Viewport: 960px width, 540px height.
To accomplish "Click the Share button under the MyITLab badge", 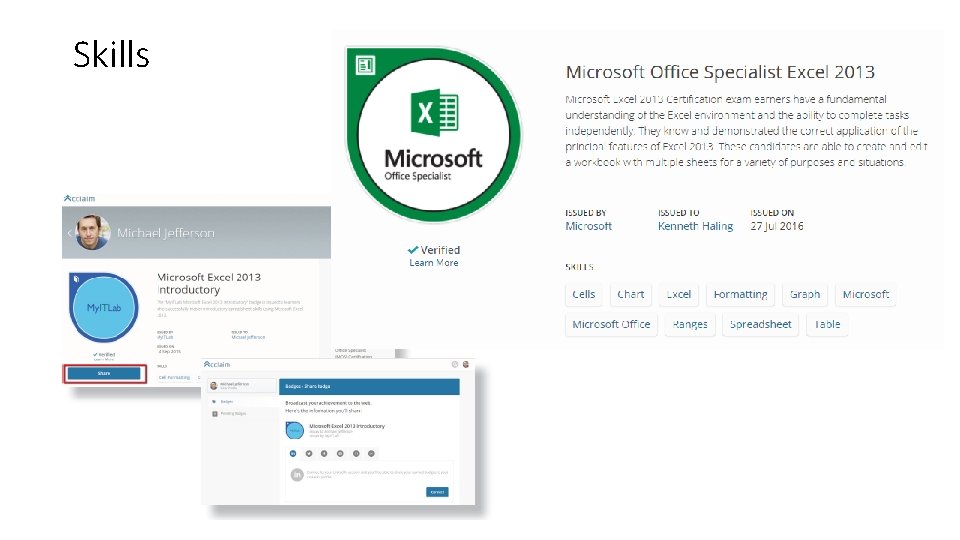I will pos(104,373).
